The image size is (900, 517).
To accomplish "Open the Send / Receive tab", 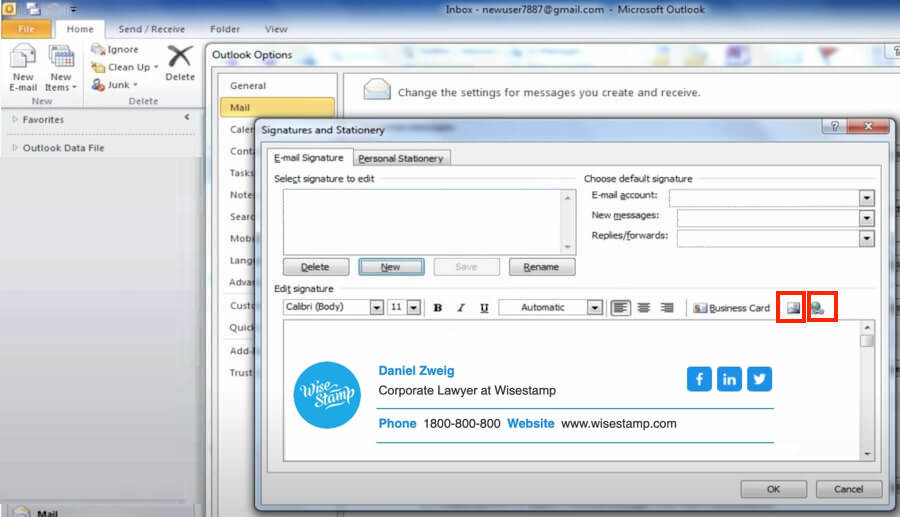I will click(152, 29).
